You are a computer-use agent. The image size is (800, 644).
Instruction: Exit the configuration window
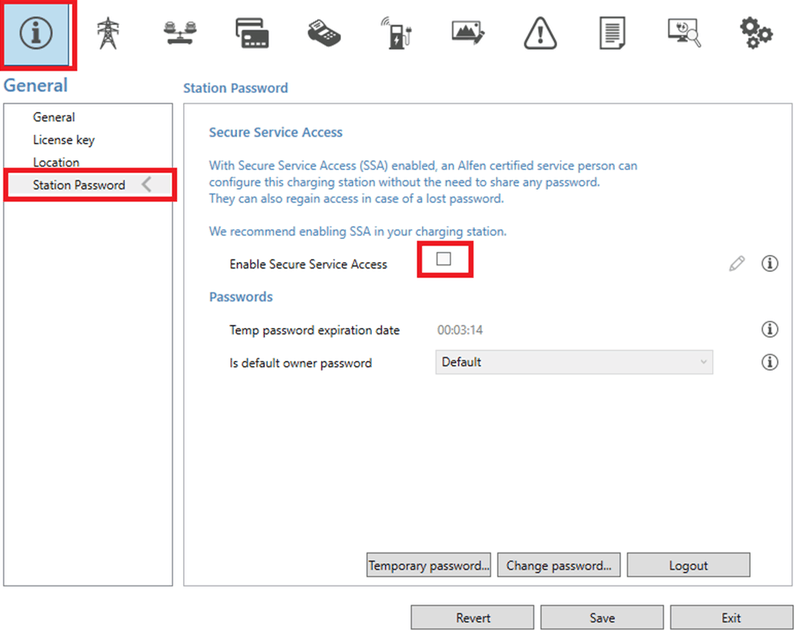click(x=732, y=618)
